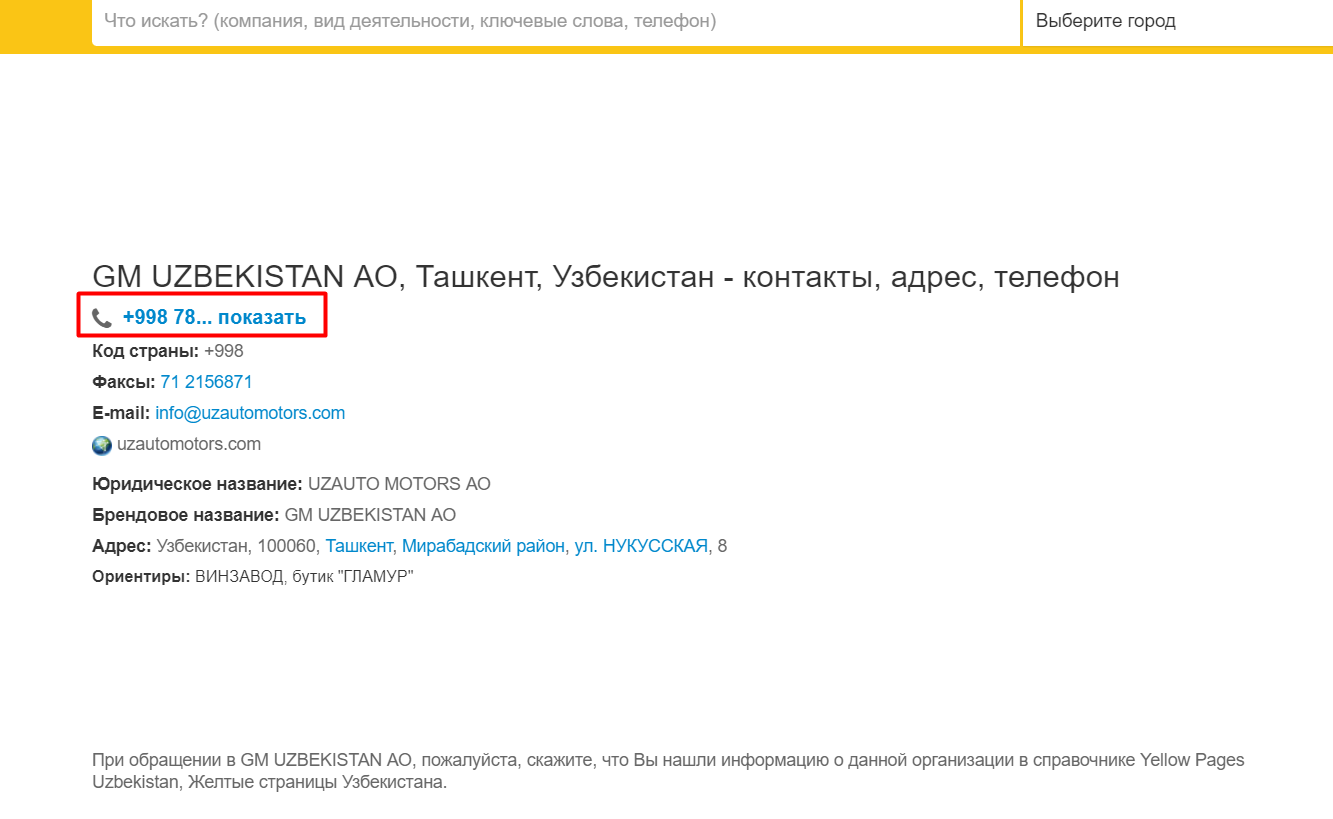The image size is (1333, 819).
Task: Click the 'Ориентиры:' landmarks label
Action: click(x=141, y=577)
